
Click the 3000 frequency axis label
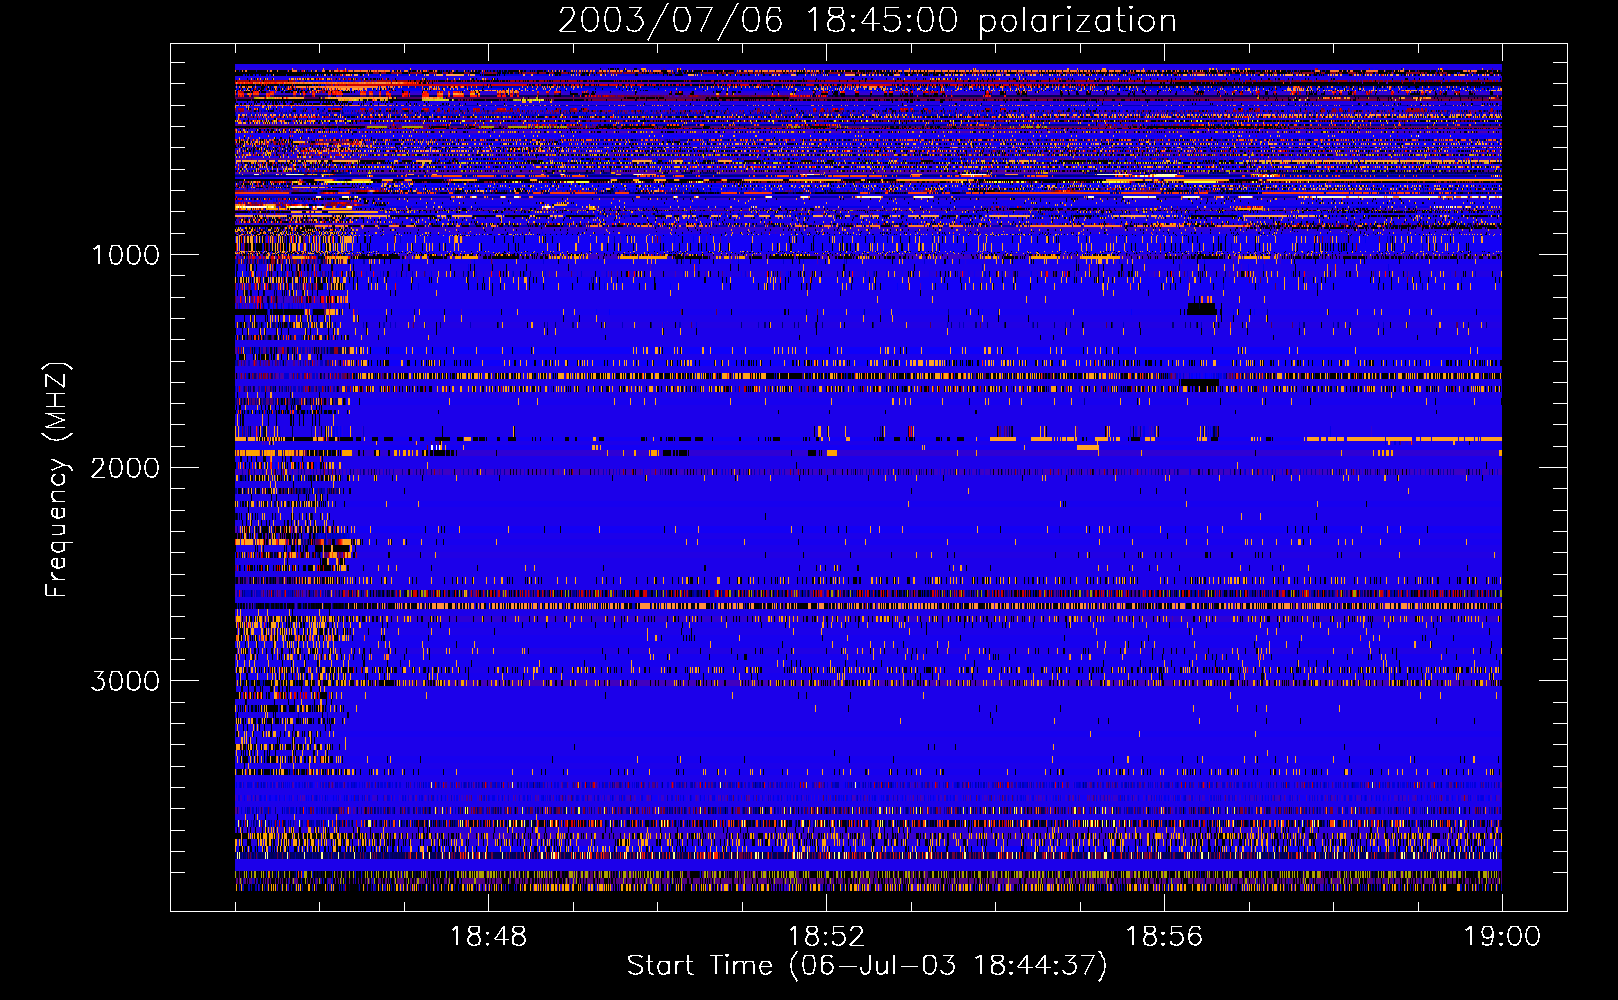pos(125,681)
